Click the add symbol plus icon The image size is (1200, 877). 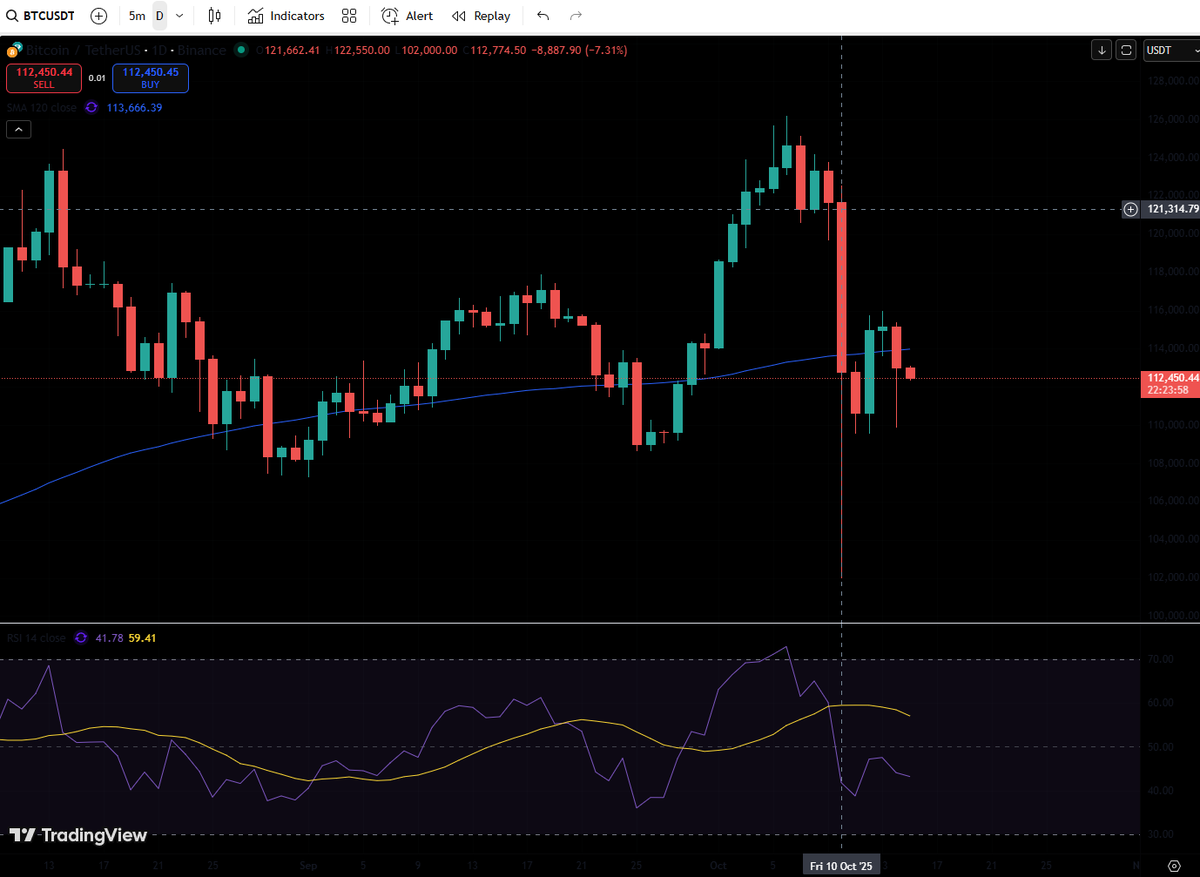98,16
